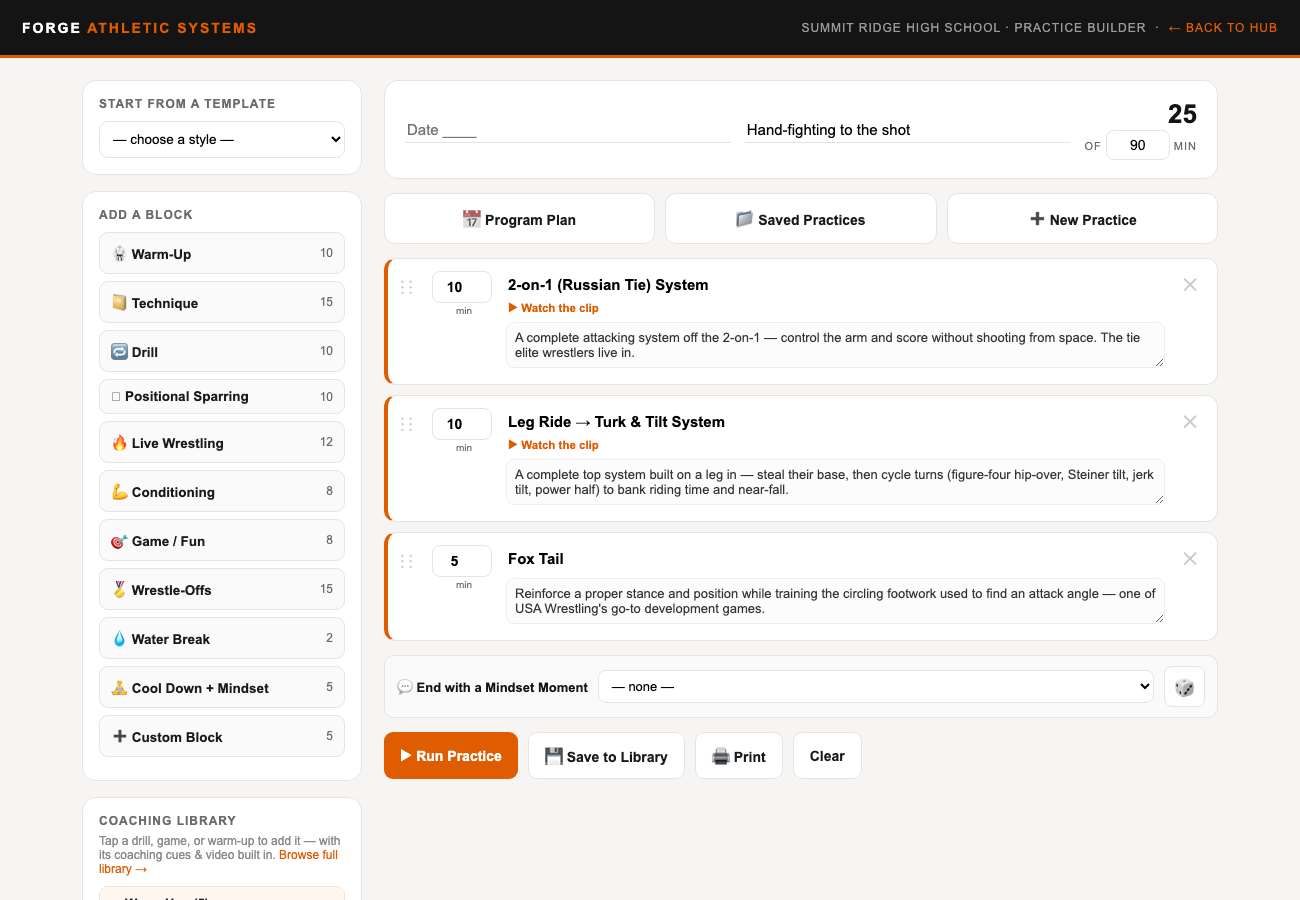Image resolution: width=1300 pixels, height=900 pixels.
Task: Add a Cool Down + Mindset block
Action: pyautogui.click(x=222, y=687)
